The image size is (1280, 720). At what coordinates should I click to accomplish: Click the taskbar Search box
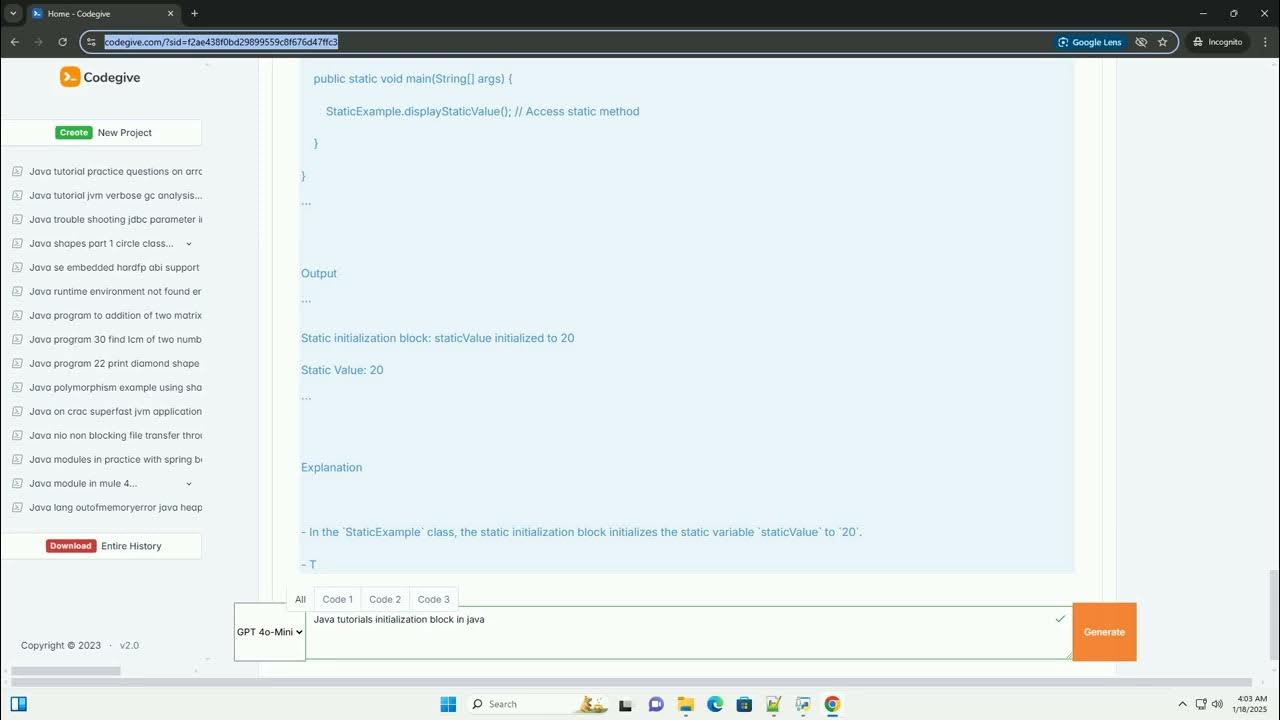537,704
